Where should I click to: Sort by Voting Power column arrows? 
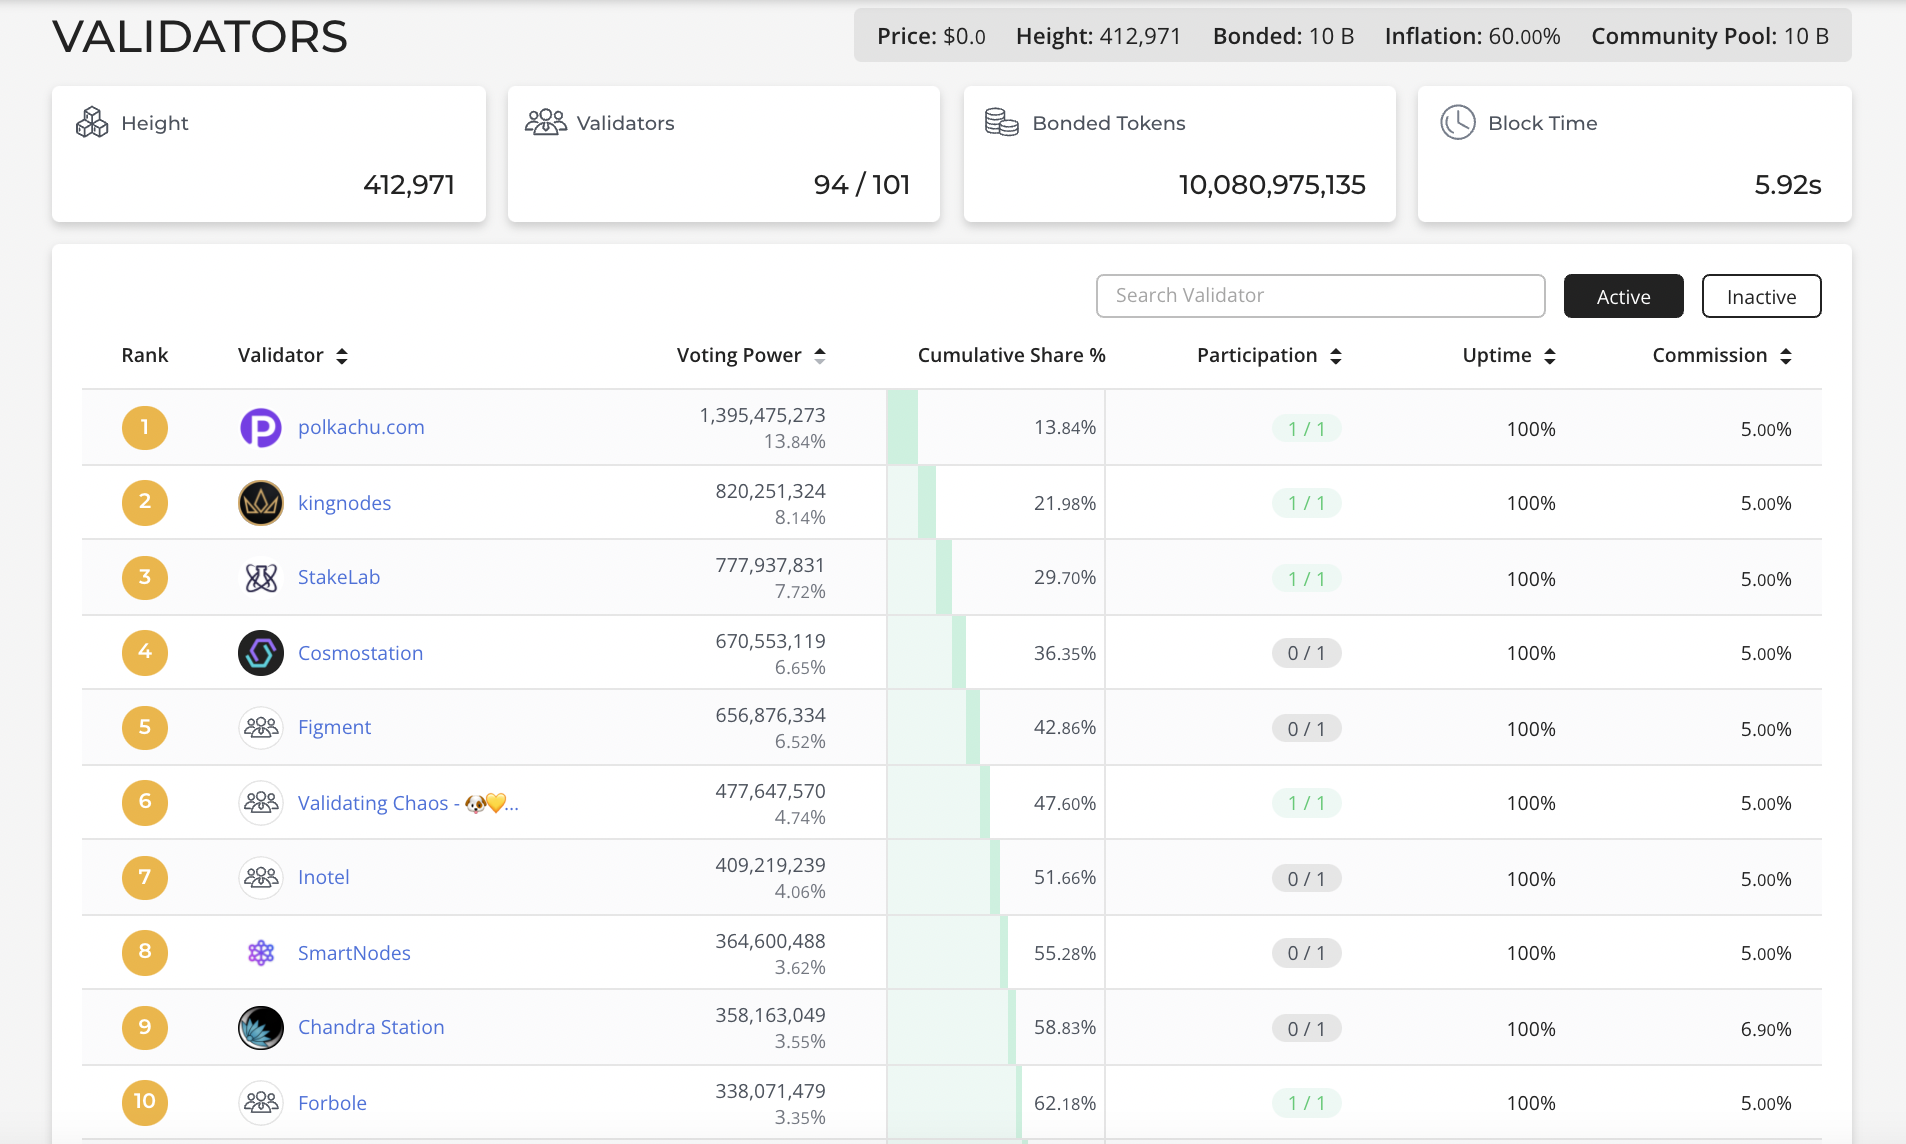pos(820,356)
